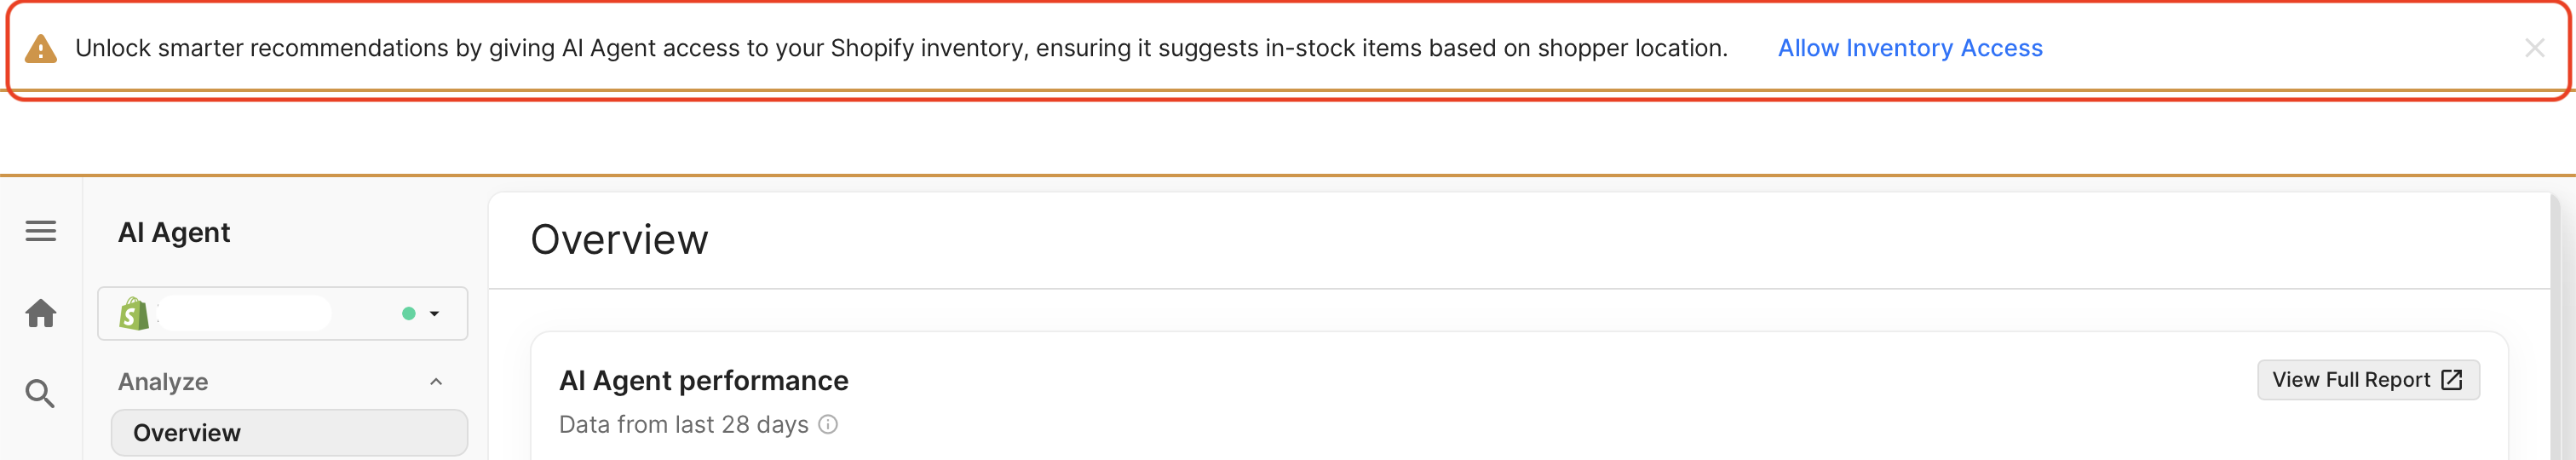Go to the Home page icon

click(41, 314)
